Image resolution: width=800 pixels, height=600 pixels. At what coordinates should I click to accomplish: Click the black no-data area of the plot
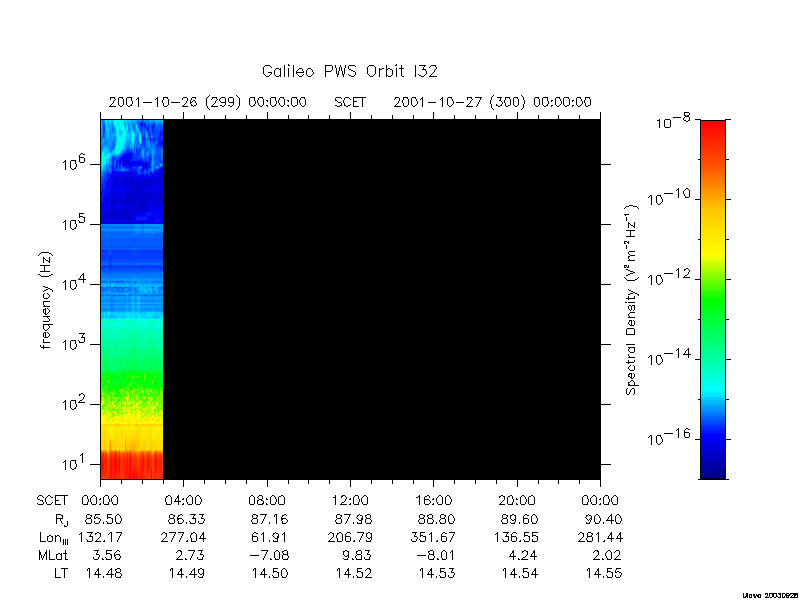pos(382,299)
